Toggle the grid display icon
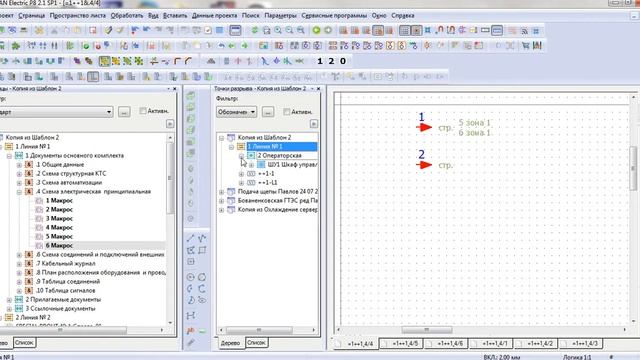The height and width of the screenshot is (360, 640). 404,31
